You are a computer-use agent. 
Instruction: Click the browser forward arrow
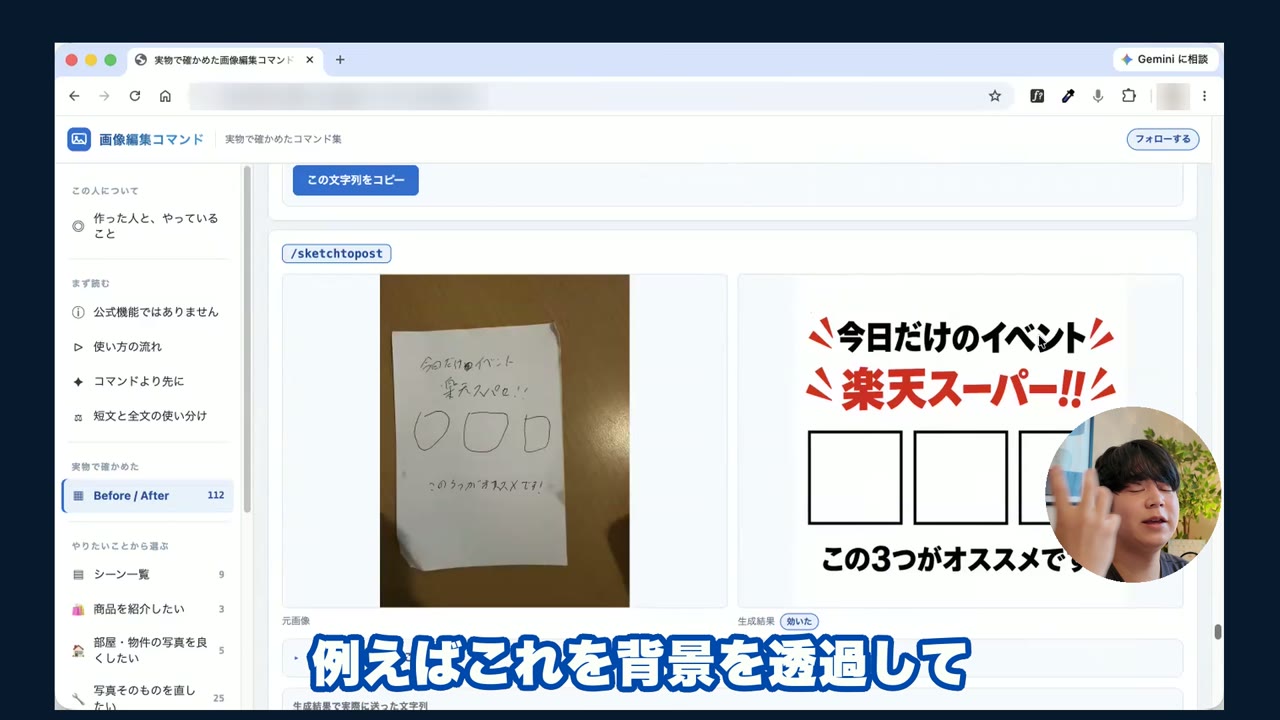tap(104, 96)
